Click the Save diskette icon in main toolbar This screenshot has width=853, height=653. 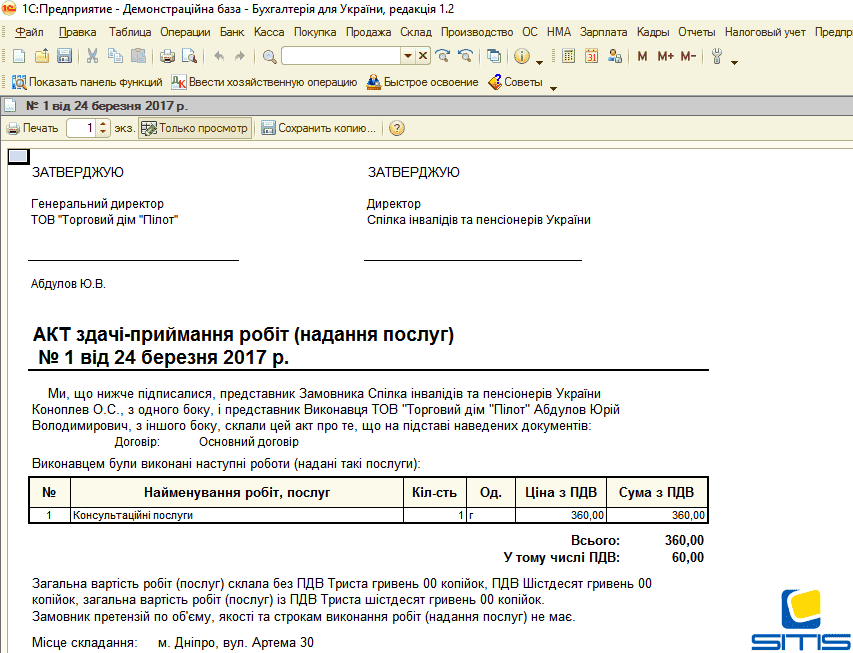(x=64, y=56)
